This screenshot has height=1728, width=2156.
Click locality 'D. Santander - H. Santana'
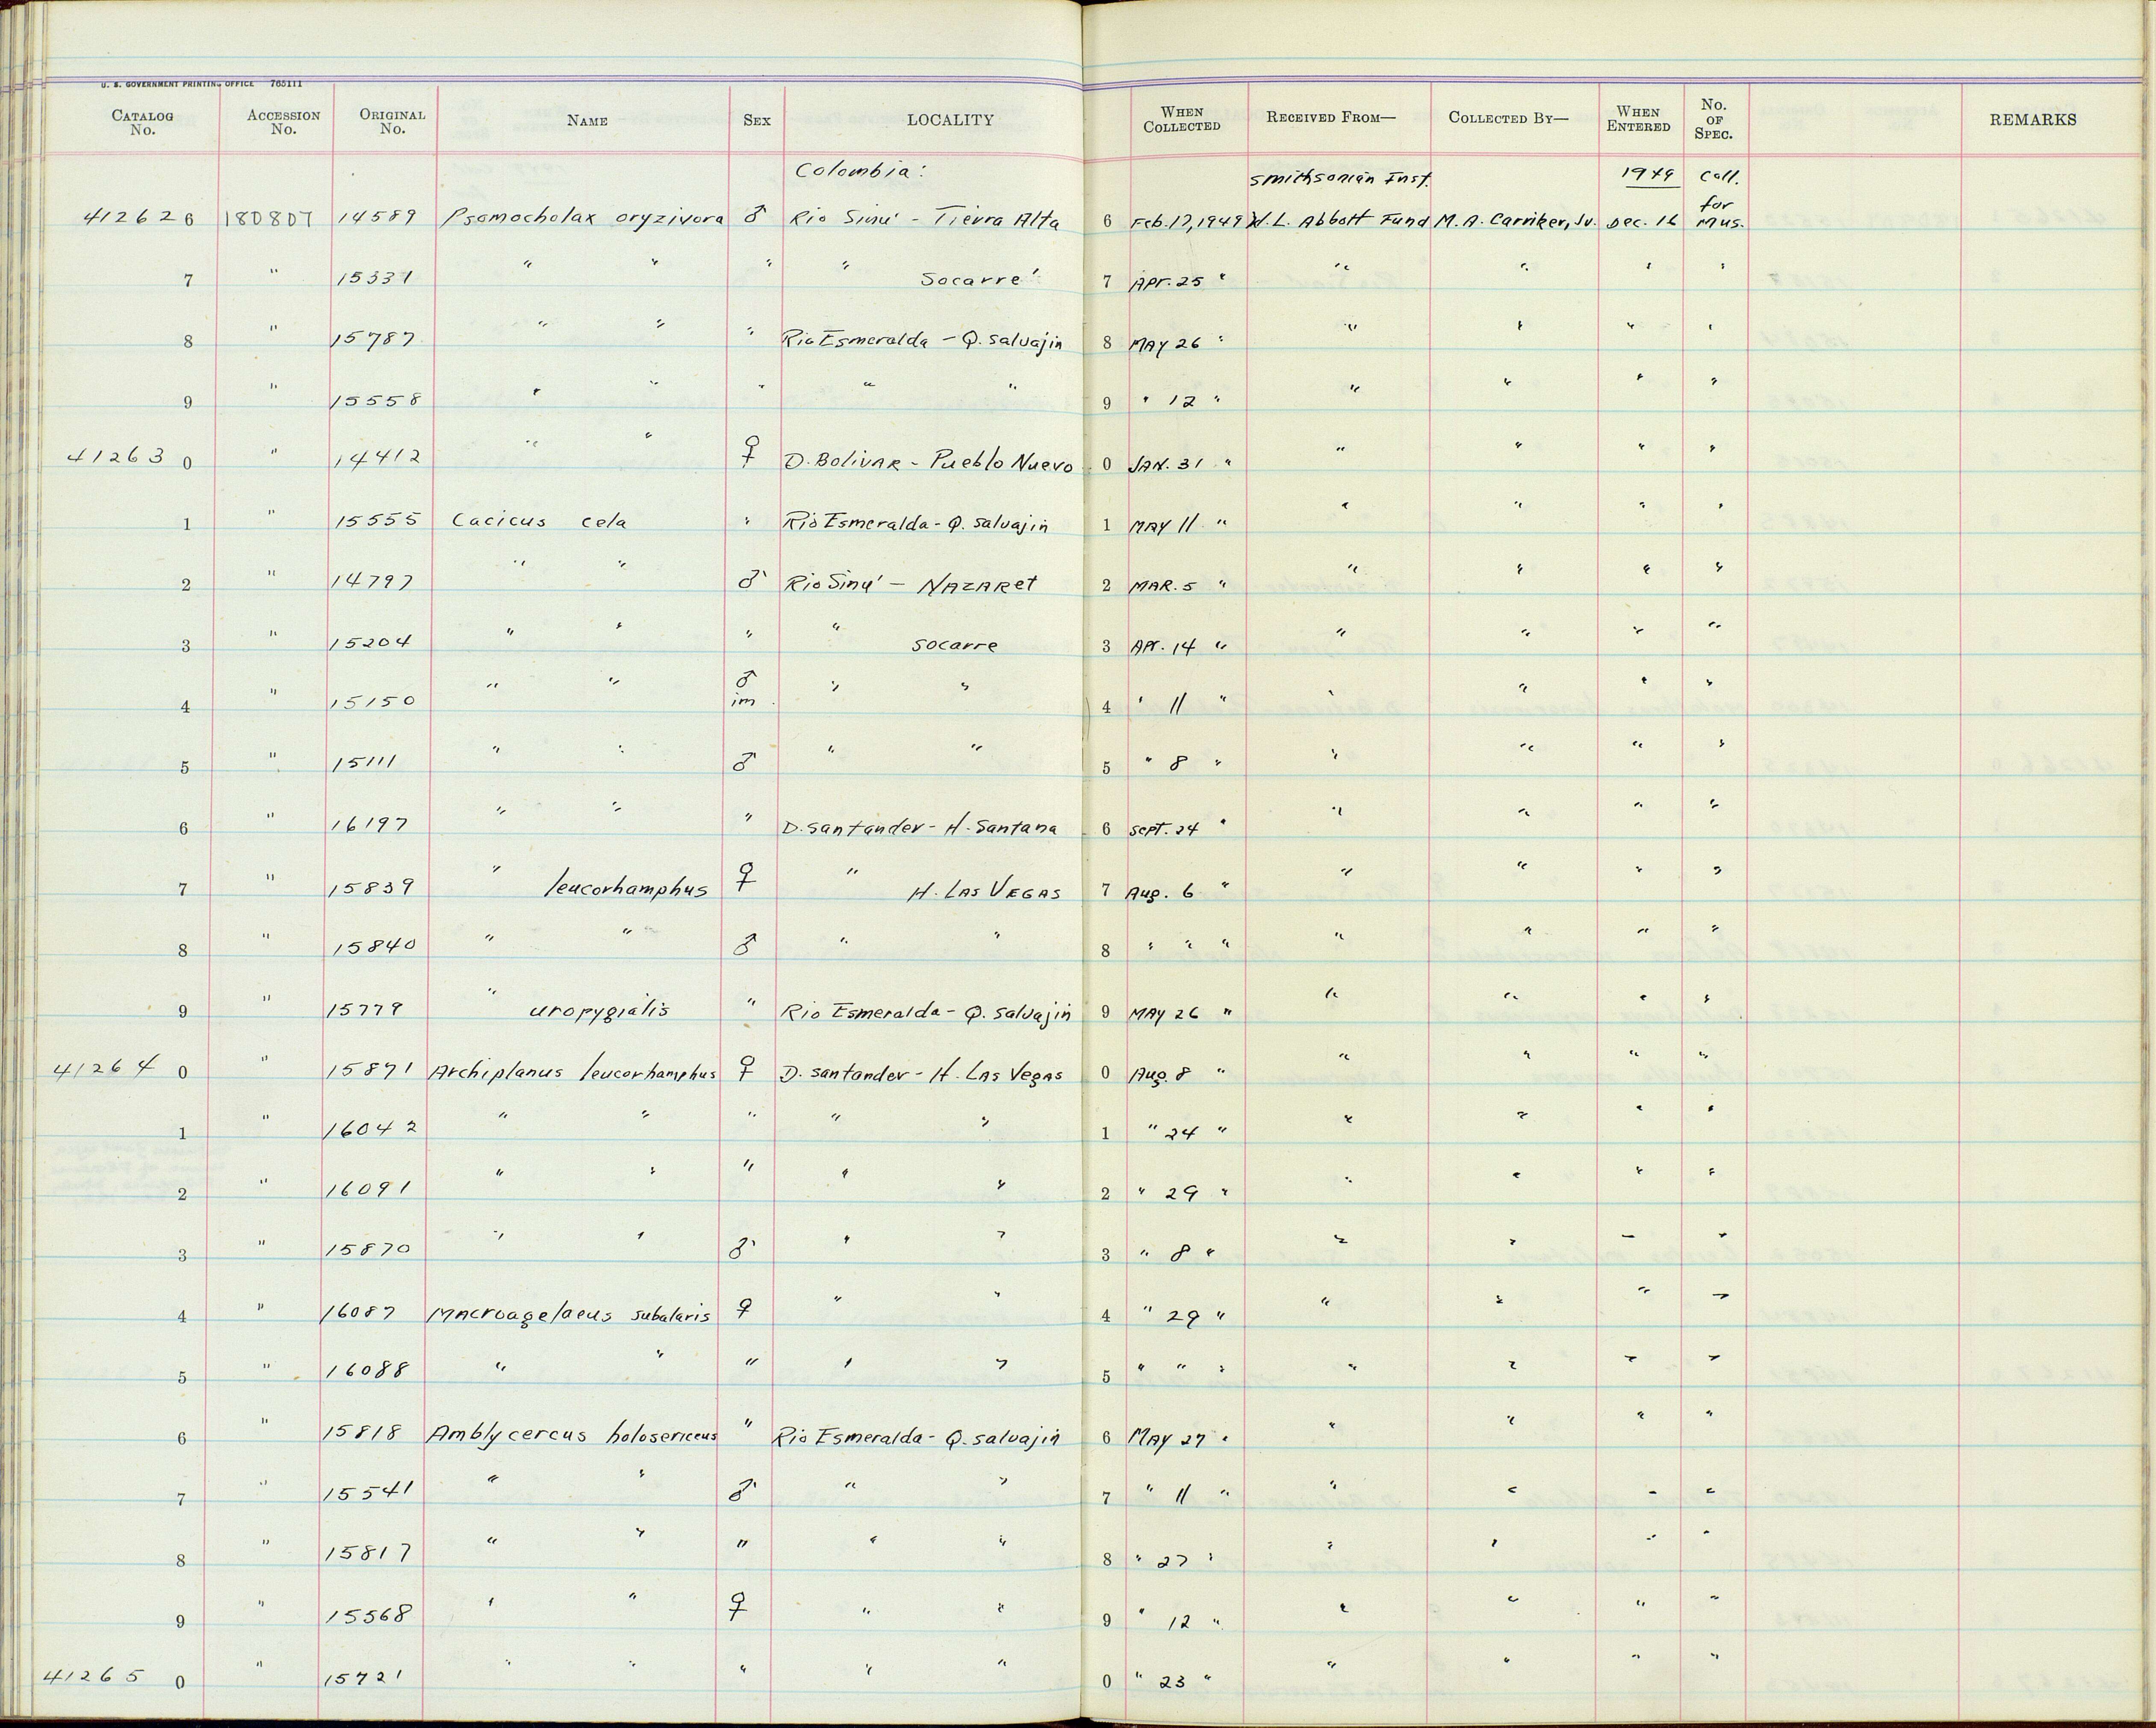tap(919, 829)
